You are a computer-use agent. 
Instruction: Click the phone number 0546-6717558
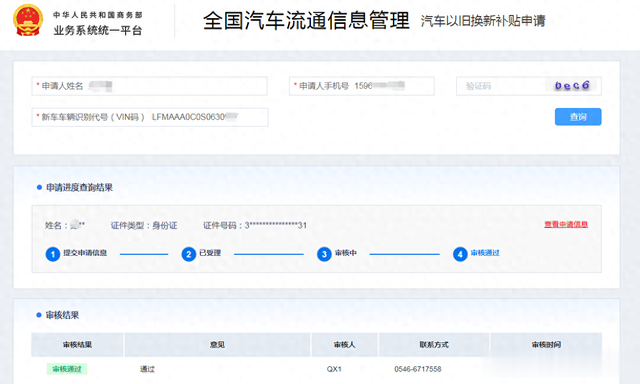point(418,369)
